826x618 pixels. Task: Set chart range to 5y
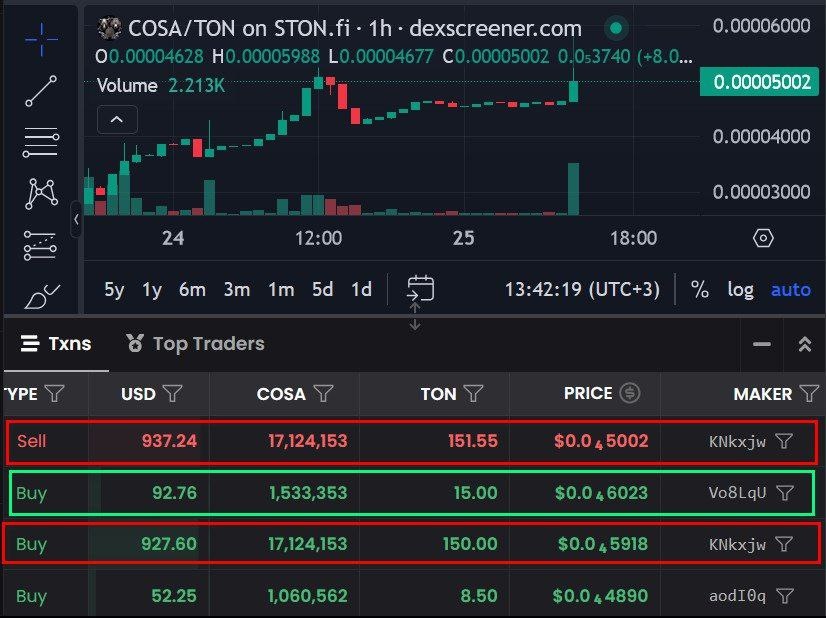pyautogui.click(x=114, y=289)
